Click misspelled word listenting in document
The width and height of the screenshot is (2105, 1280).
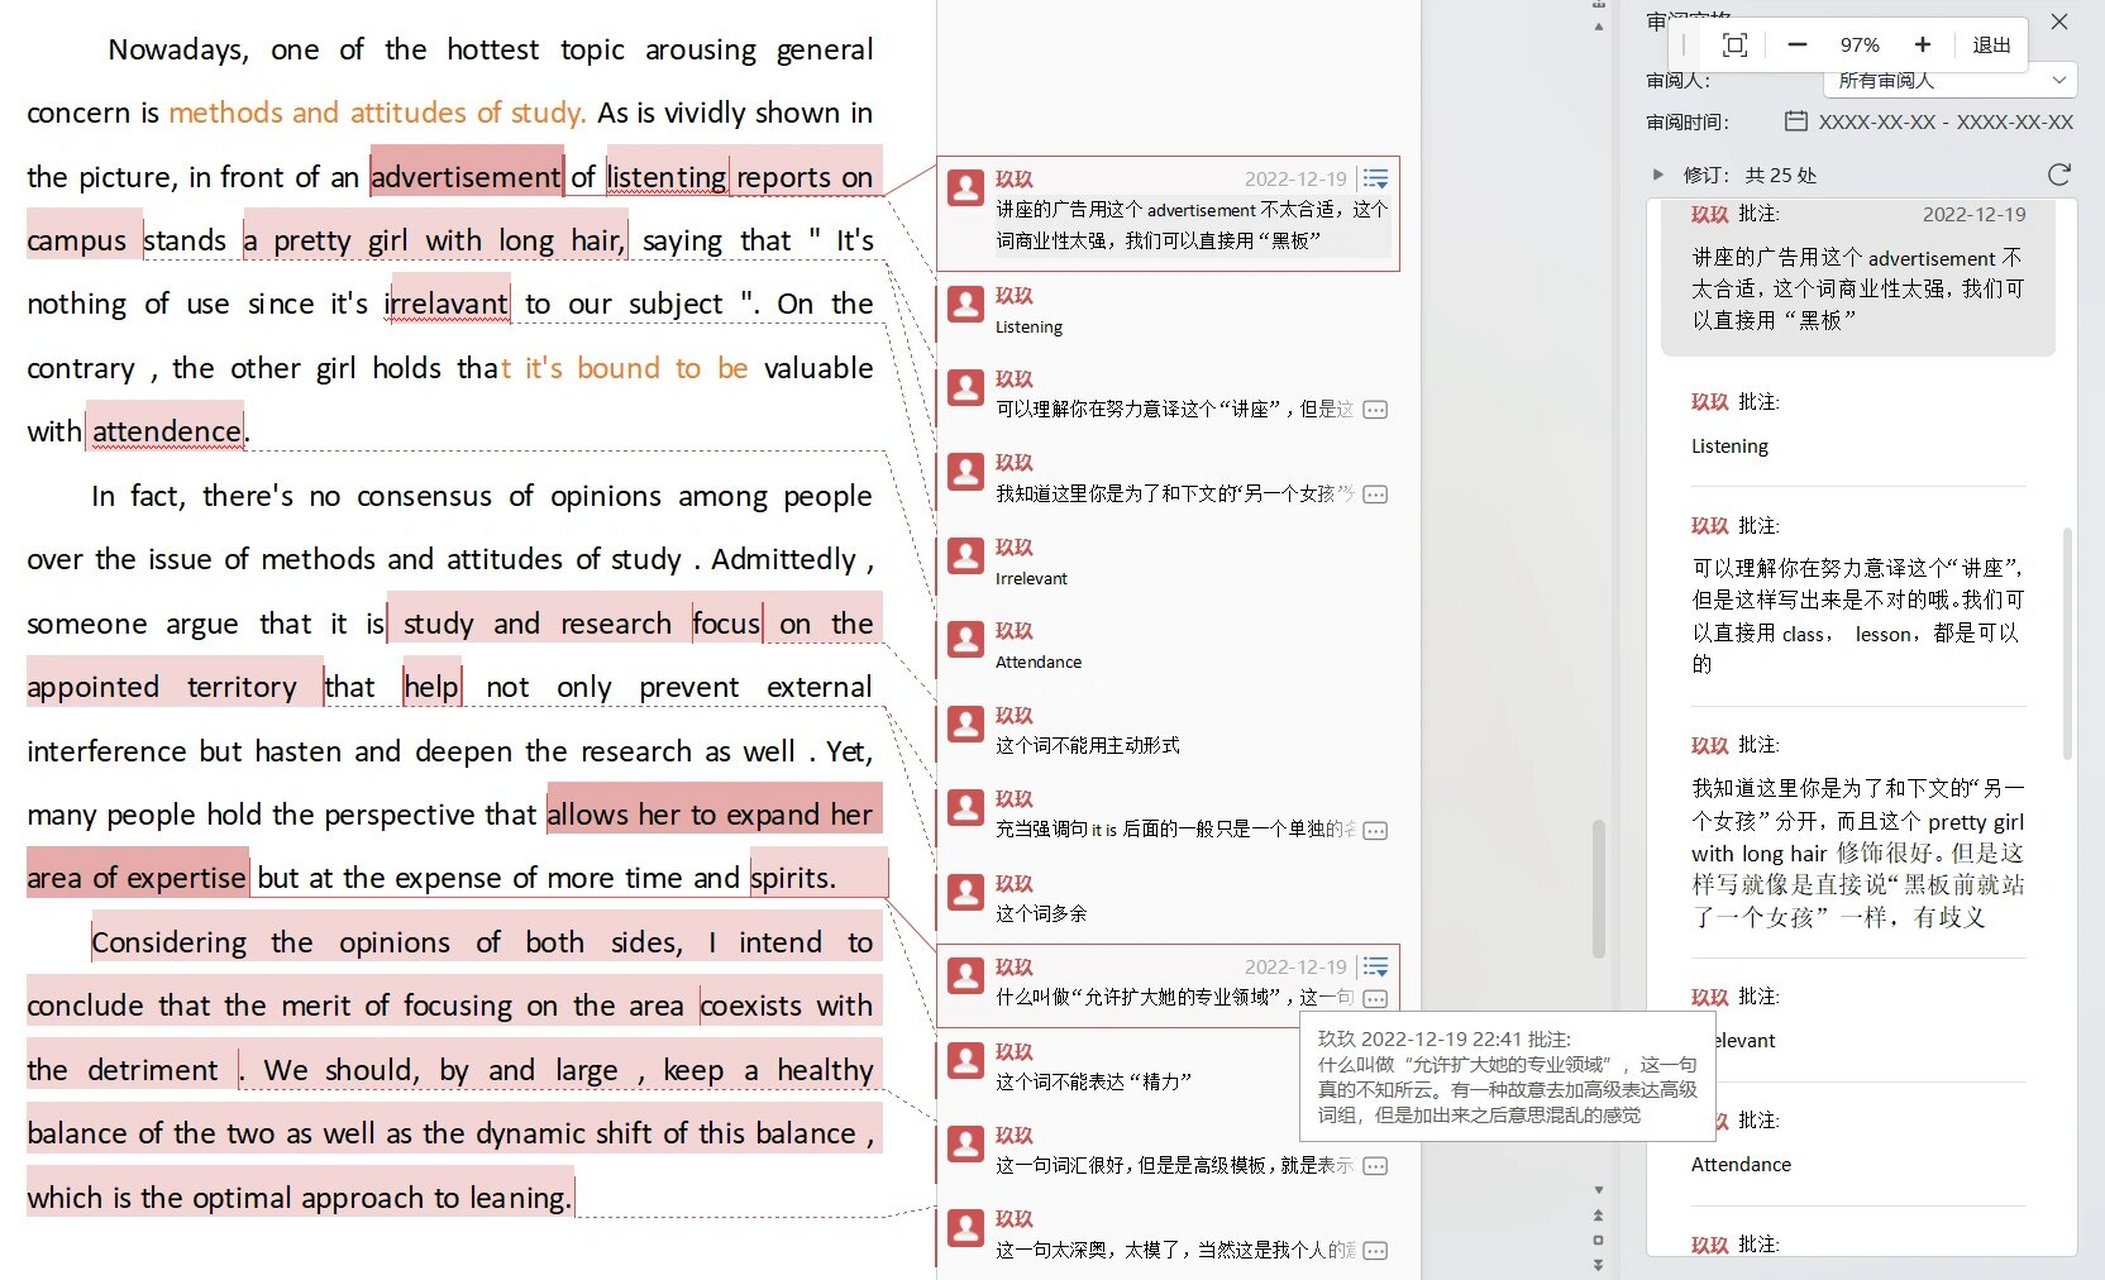point(667,177)
